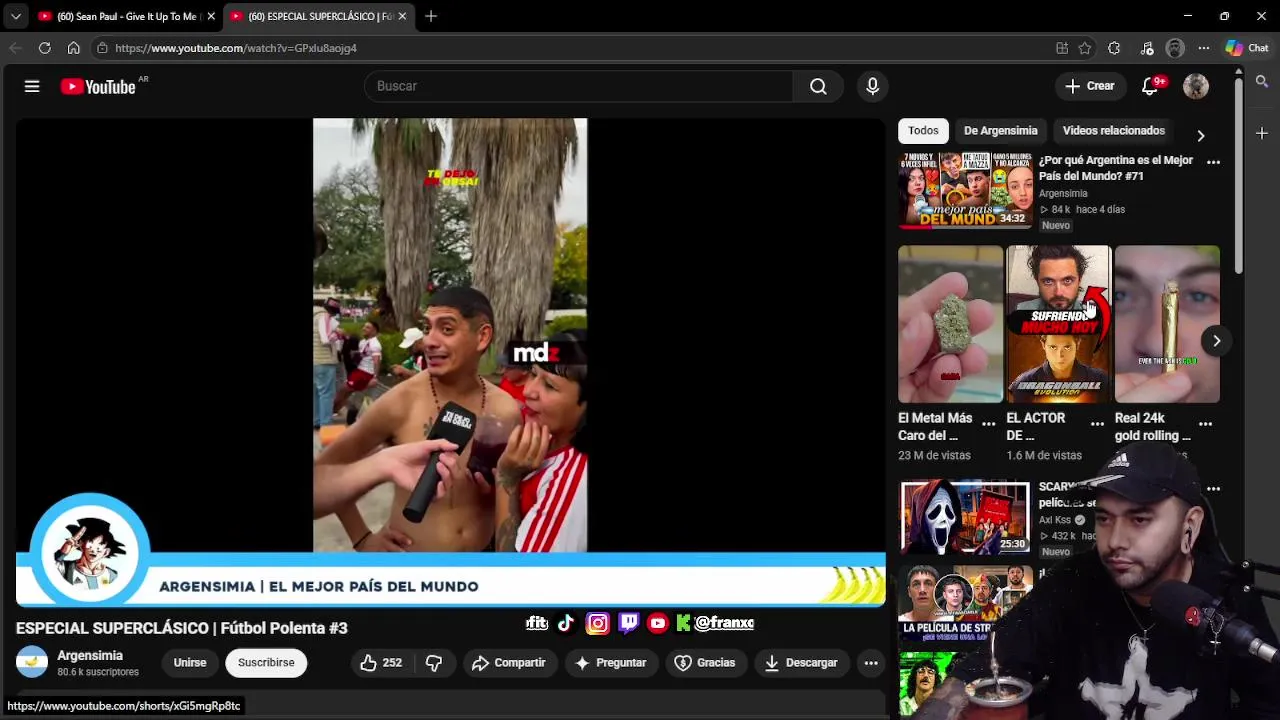Viewport: 1280px width, 720px height.
Task: Click 'Argensimia' under the recommended video title
Action: click(1063, 194)
